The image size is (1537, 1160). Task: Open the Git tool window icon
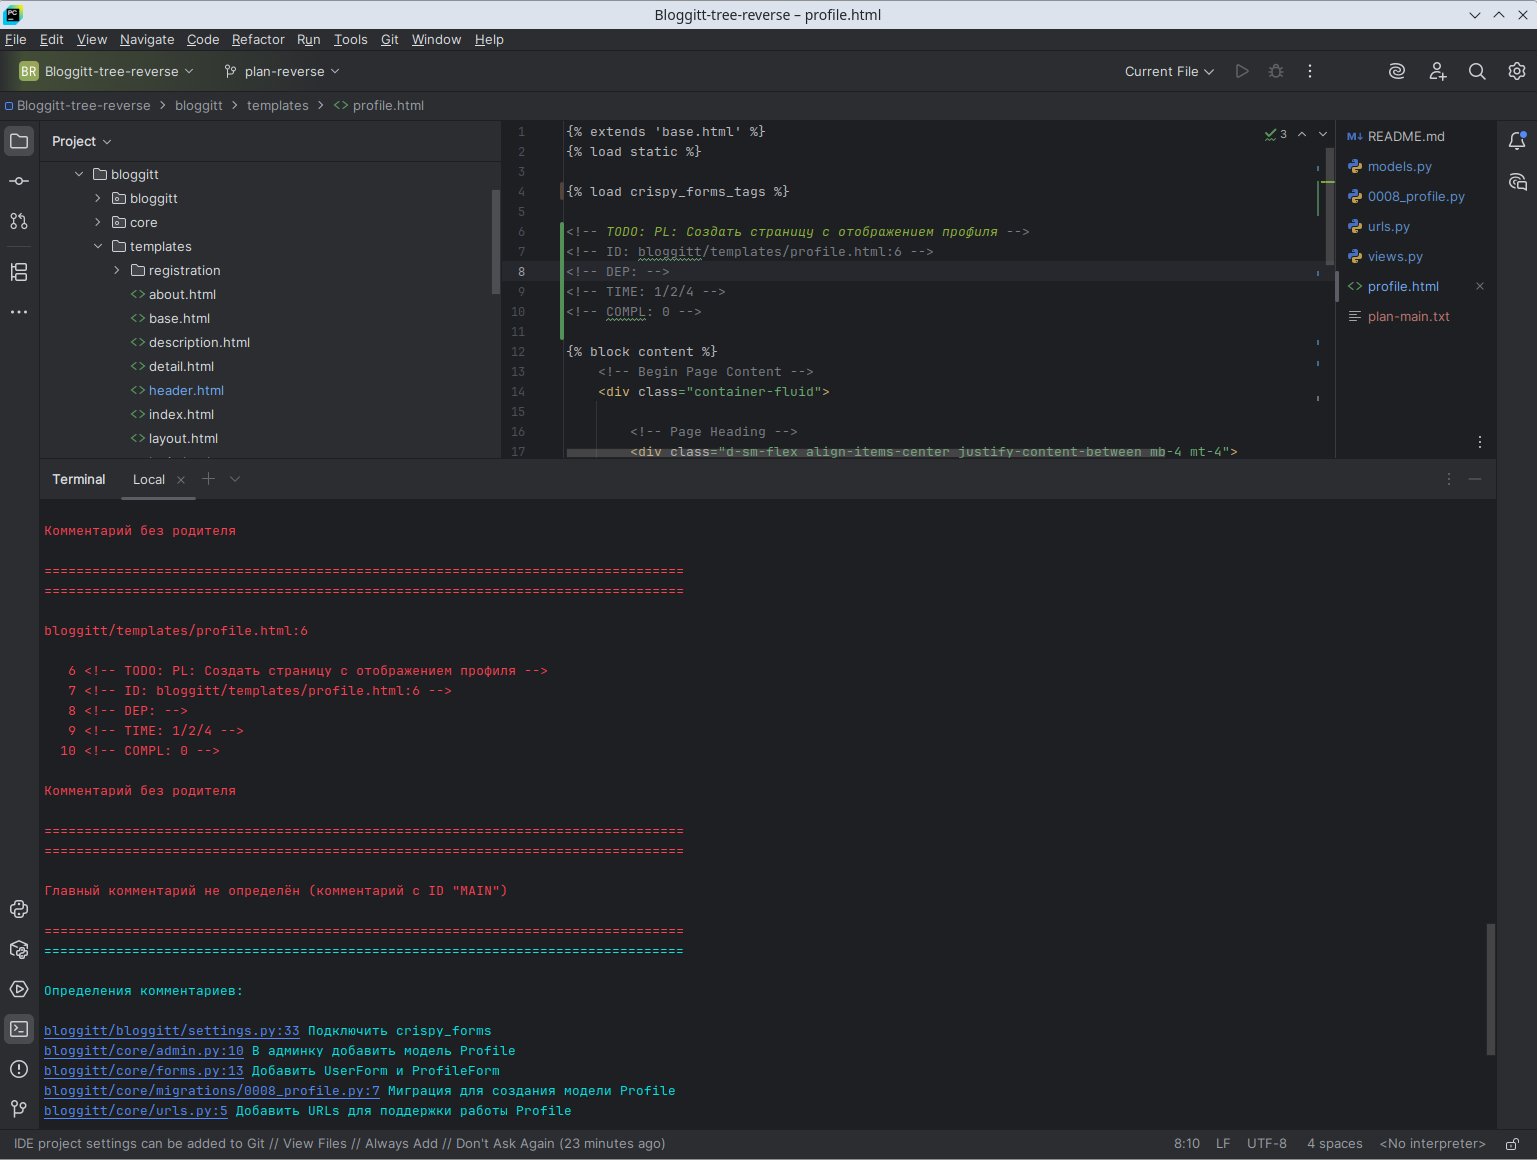click(19, 1108)
